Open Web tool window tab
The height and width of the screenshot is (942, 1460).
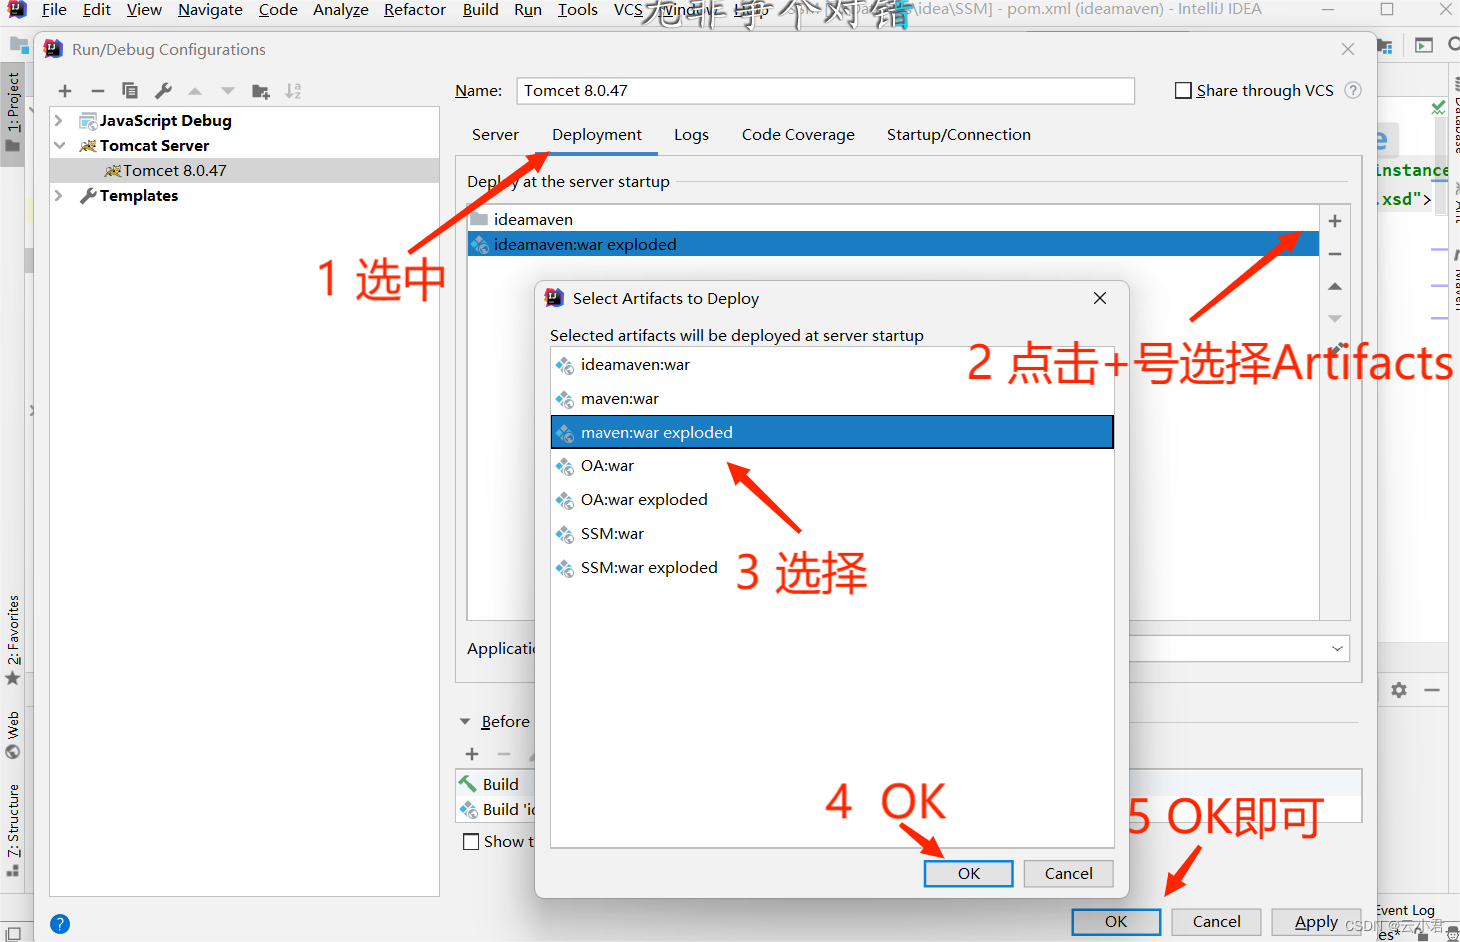pyautogui.click(x=13, y=735)
